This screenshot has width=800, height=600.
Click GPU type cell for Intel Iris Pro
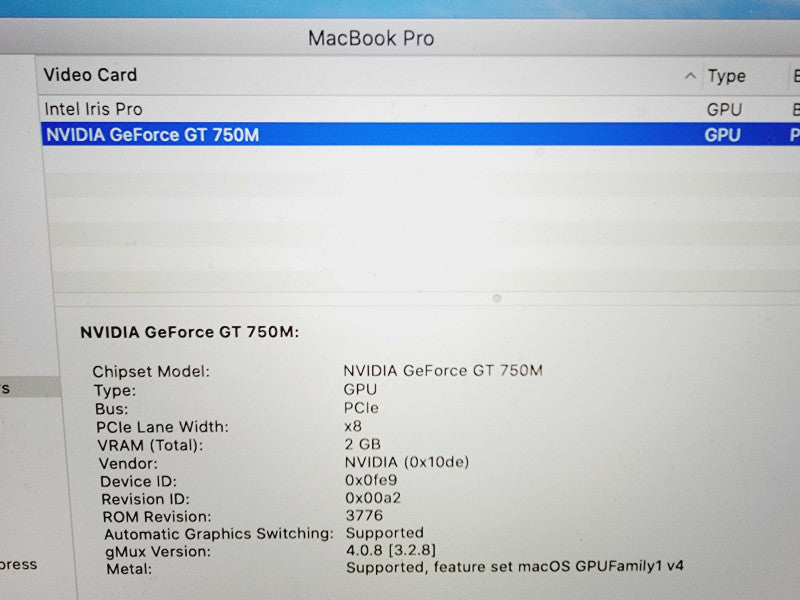click(723, 110)
